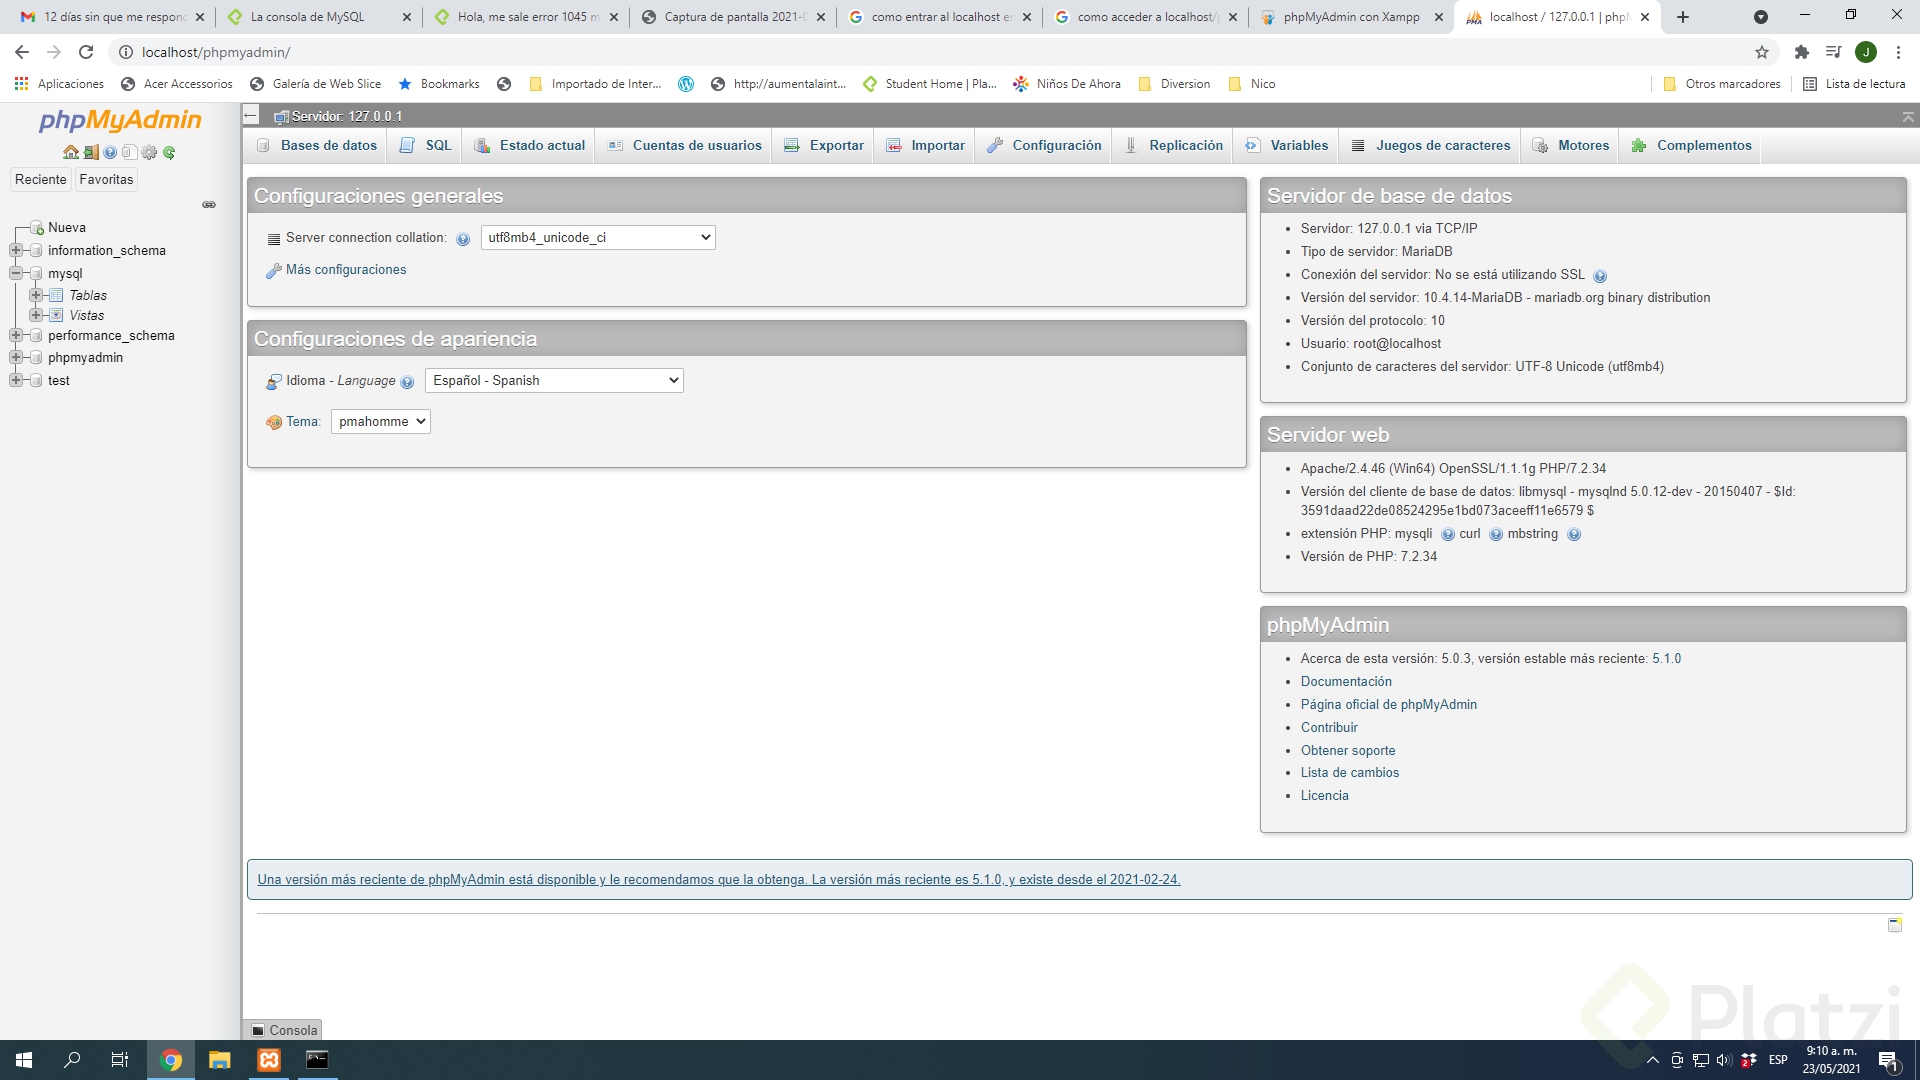The width and height of the screenshot is (1920, 1080).
Task: Open the phpMyAdmin home icon
Action: (70, 153)
